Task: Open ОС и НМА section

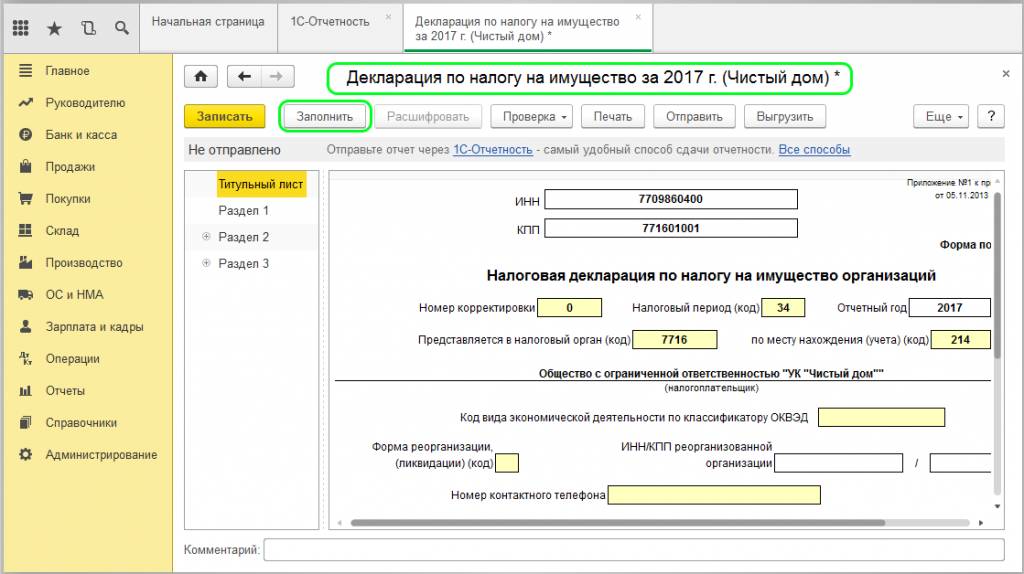Action: coord(74,295)
